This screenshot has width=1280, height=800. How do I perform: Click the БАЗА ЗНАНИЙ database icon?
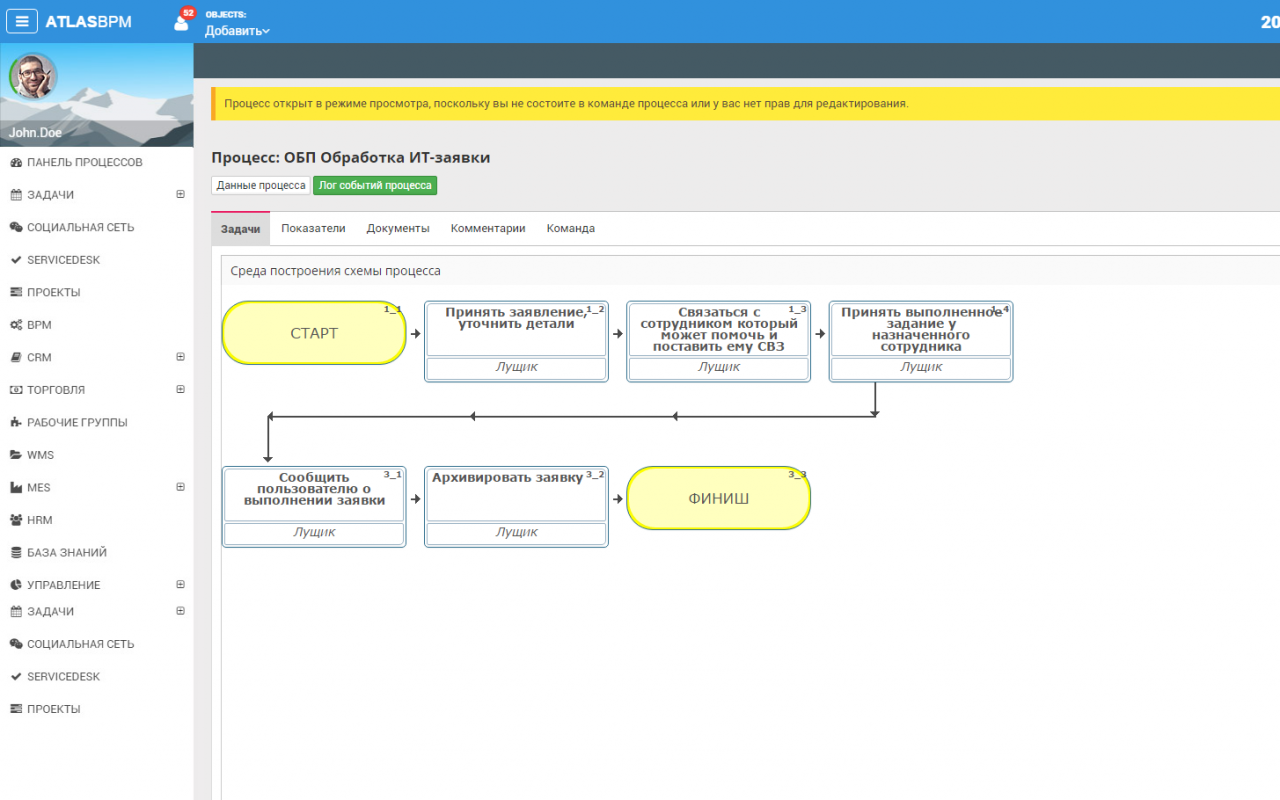(16, 552)
